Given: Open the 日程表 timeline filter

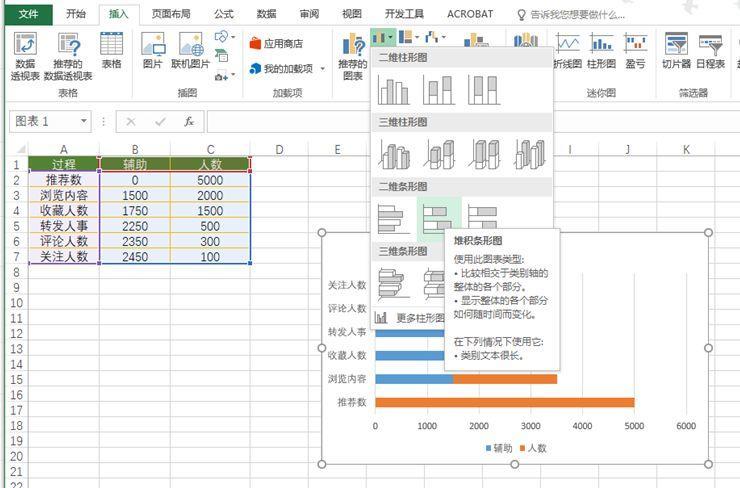Looking at the screenshot, I should 710,50.
